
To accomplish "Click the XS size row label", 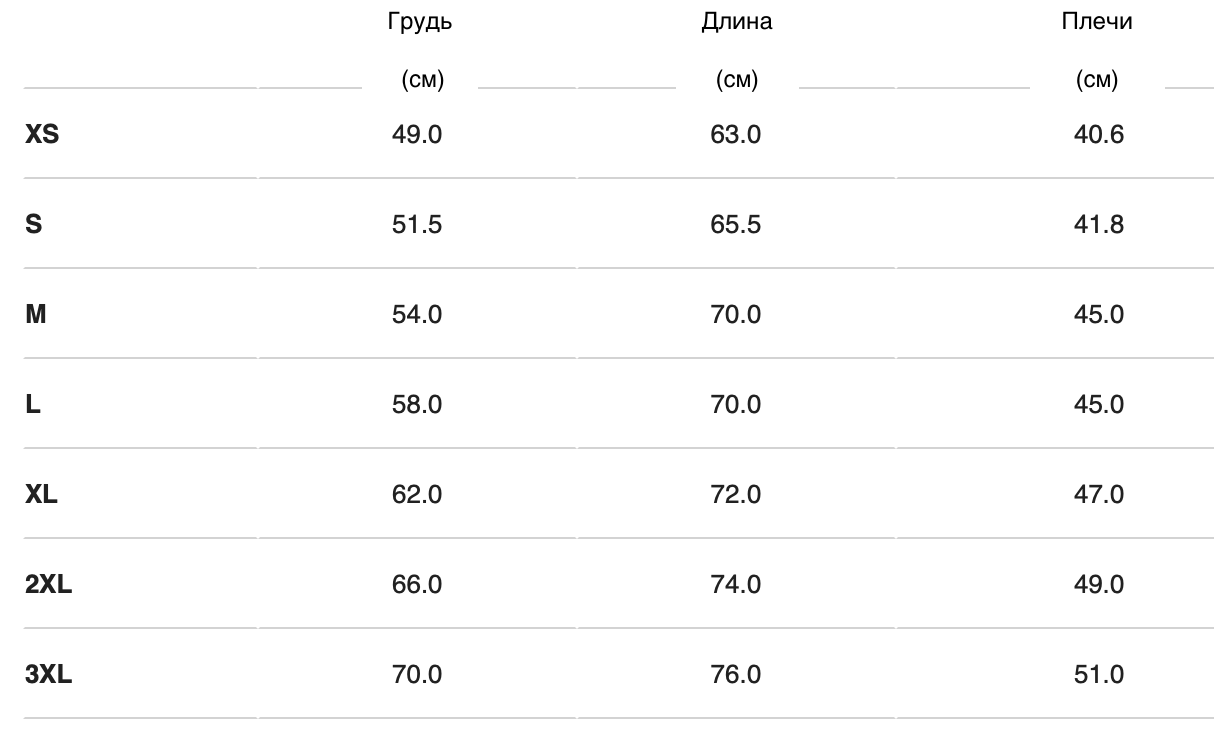I will [42, 135].
